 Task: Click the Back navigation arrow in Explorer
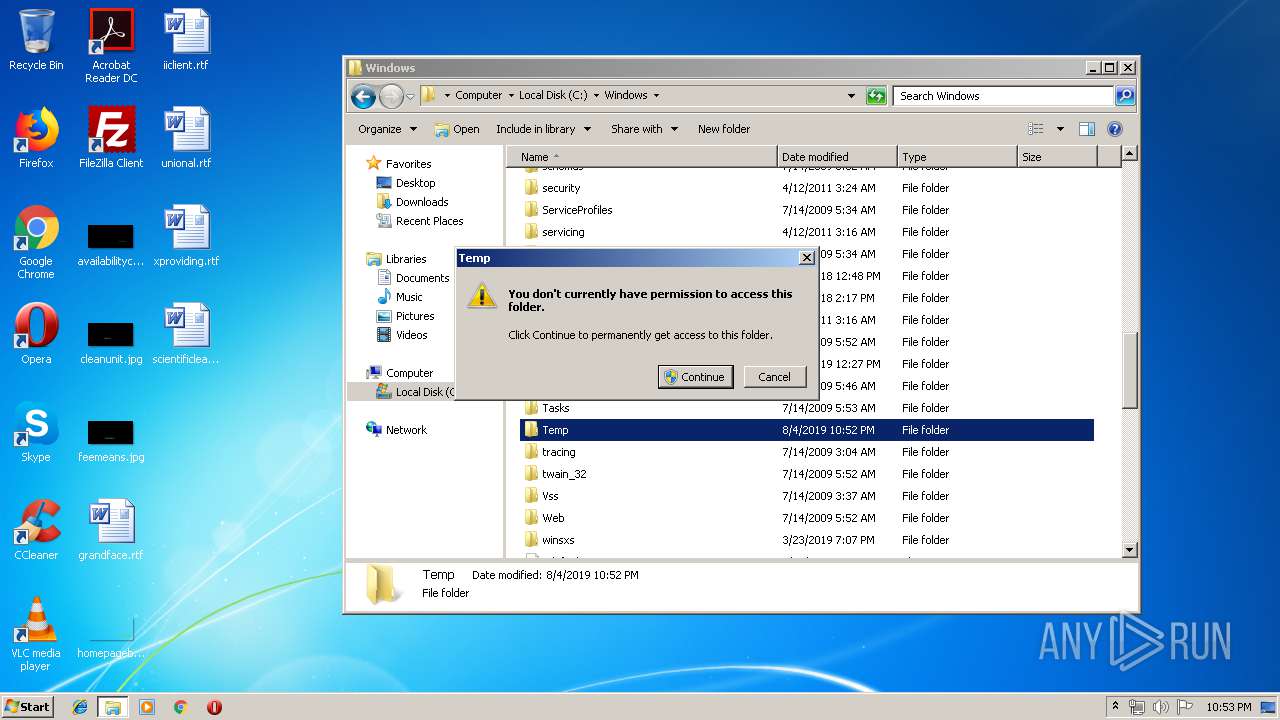click(x=363, y=96)
